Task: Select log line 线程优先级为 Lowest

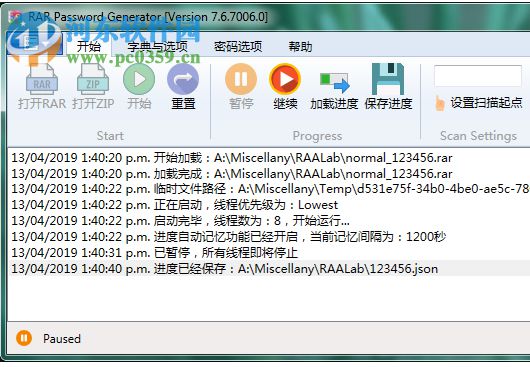Action: [269, 205]
